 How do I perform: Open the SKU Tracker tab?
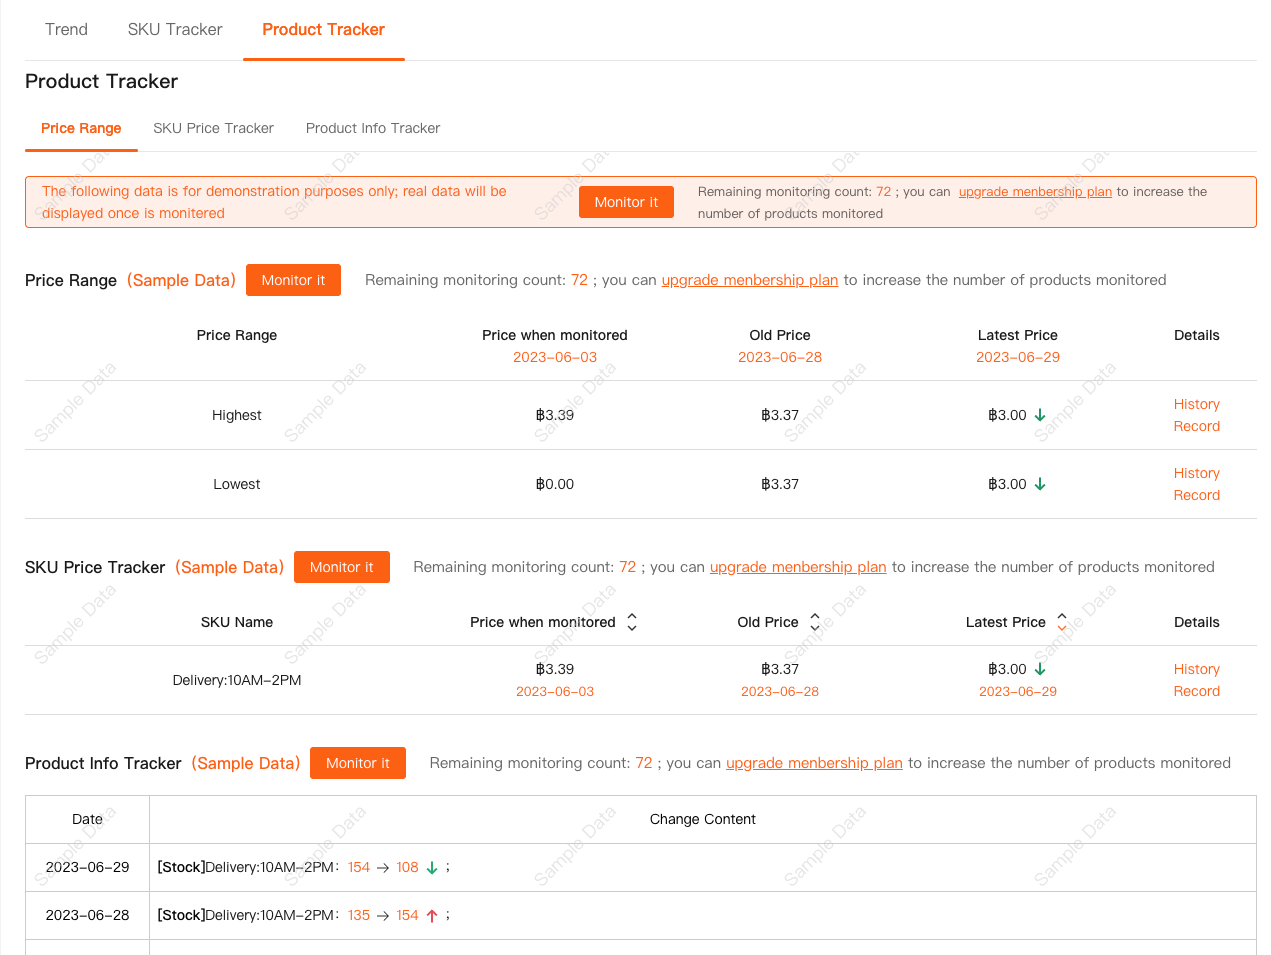coord(175,30)
